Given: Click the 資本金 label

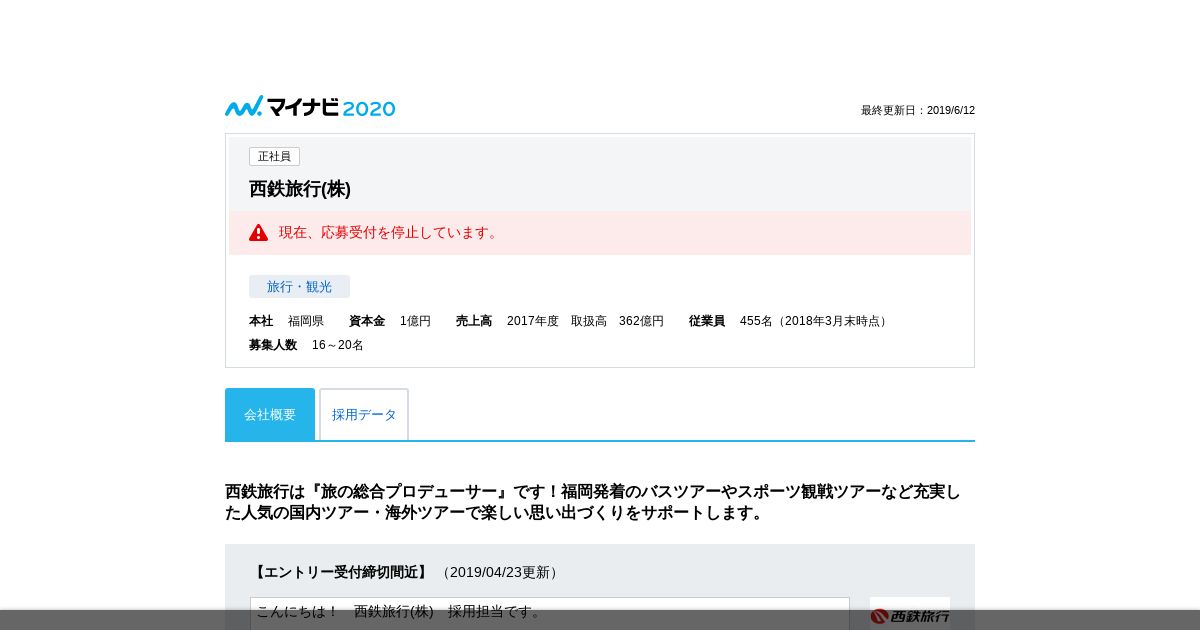Looking at the screenshot, I should pos(367,321).
